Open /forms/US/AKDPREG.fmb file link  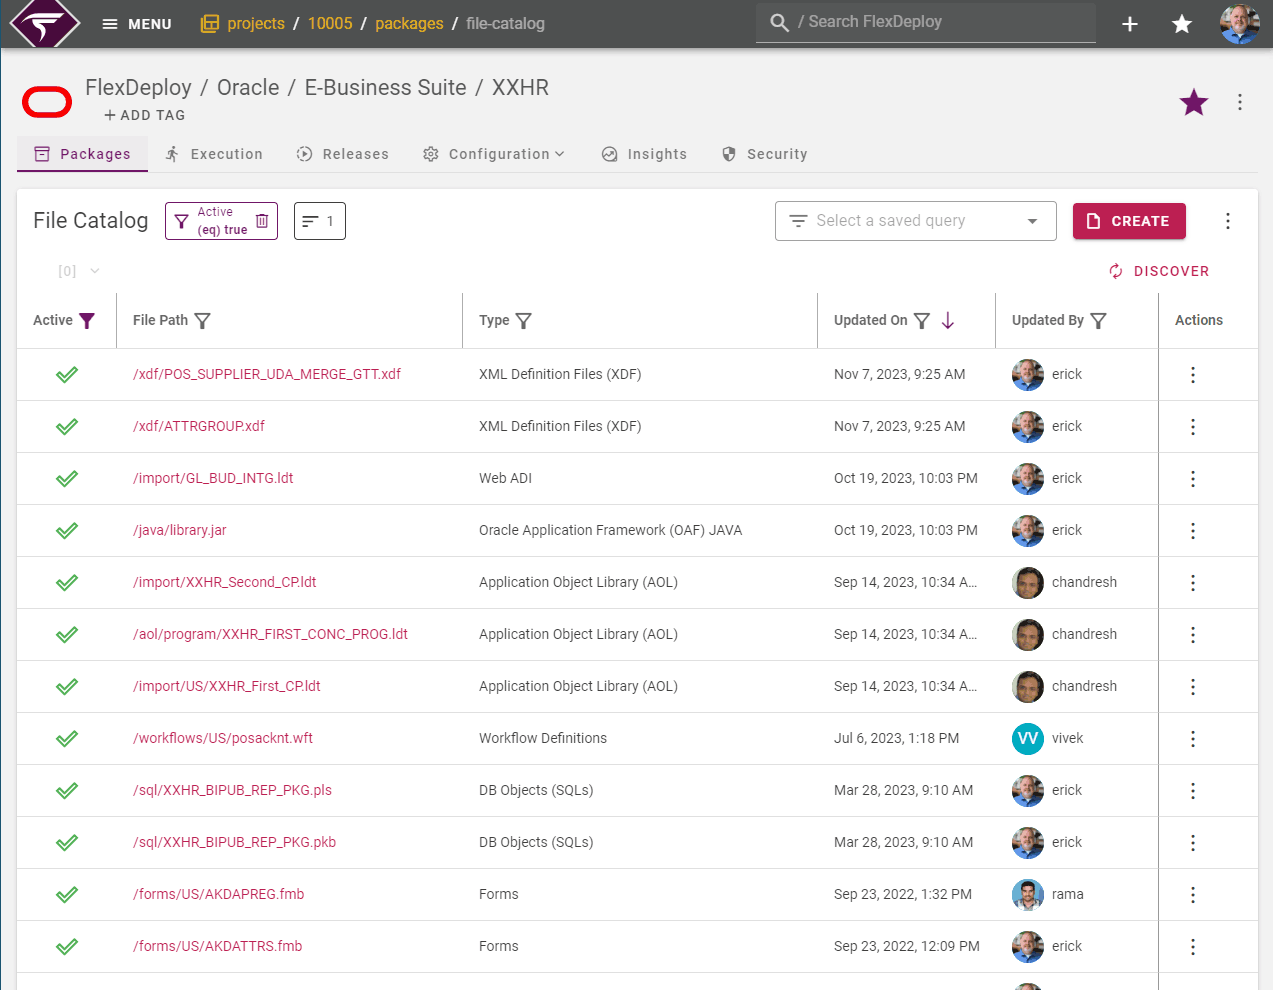(x=219, y=894)
